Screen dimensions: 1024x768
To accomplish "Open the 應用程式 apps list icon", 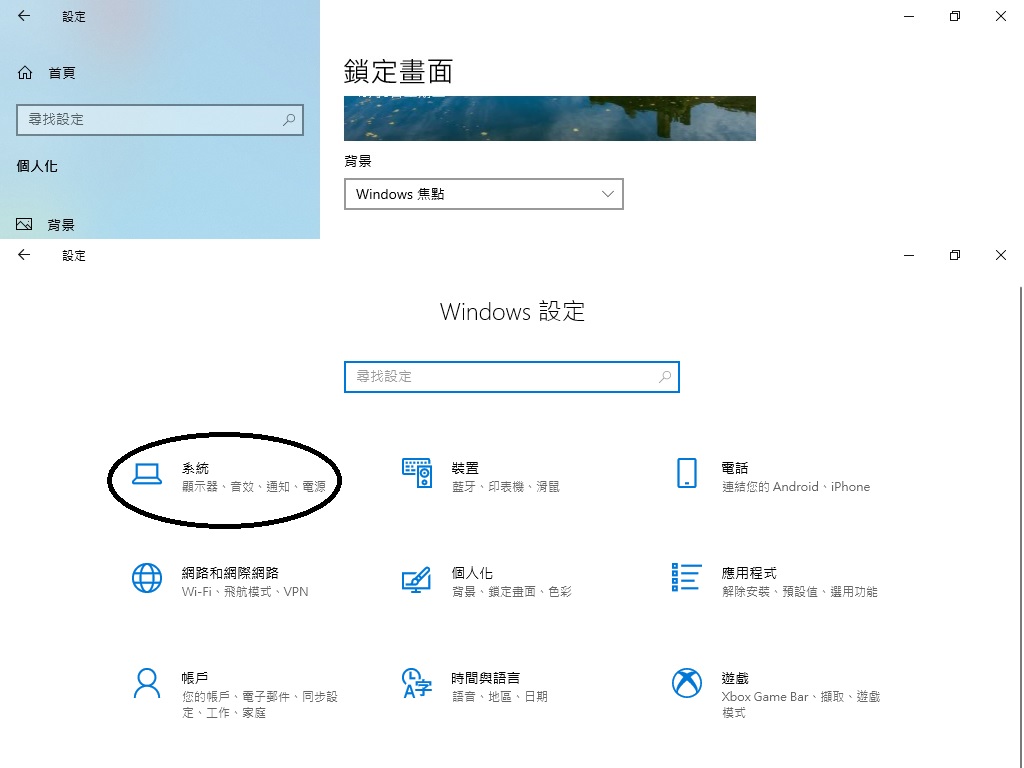I will pos(686,577).
